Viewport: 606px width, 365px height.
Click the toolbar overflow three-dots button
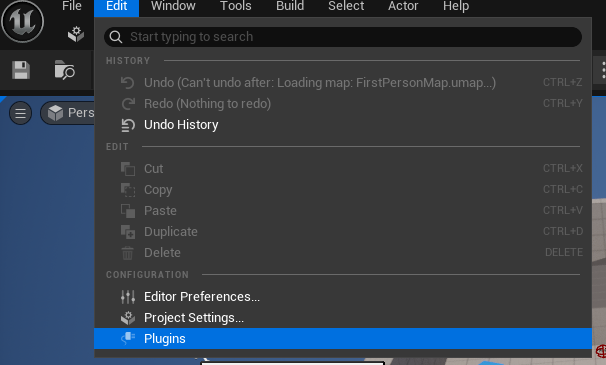[x=603, y=70]
